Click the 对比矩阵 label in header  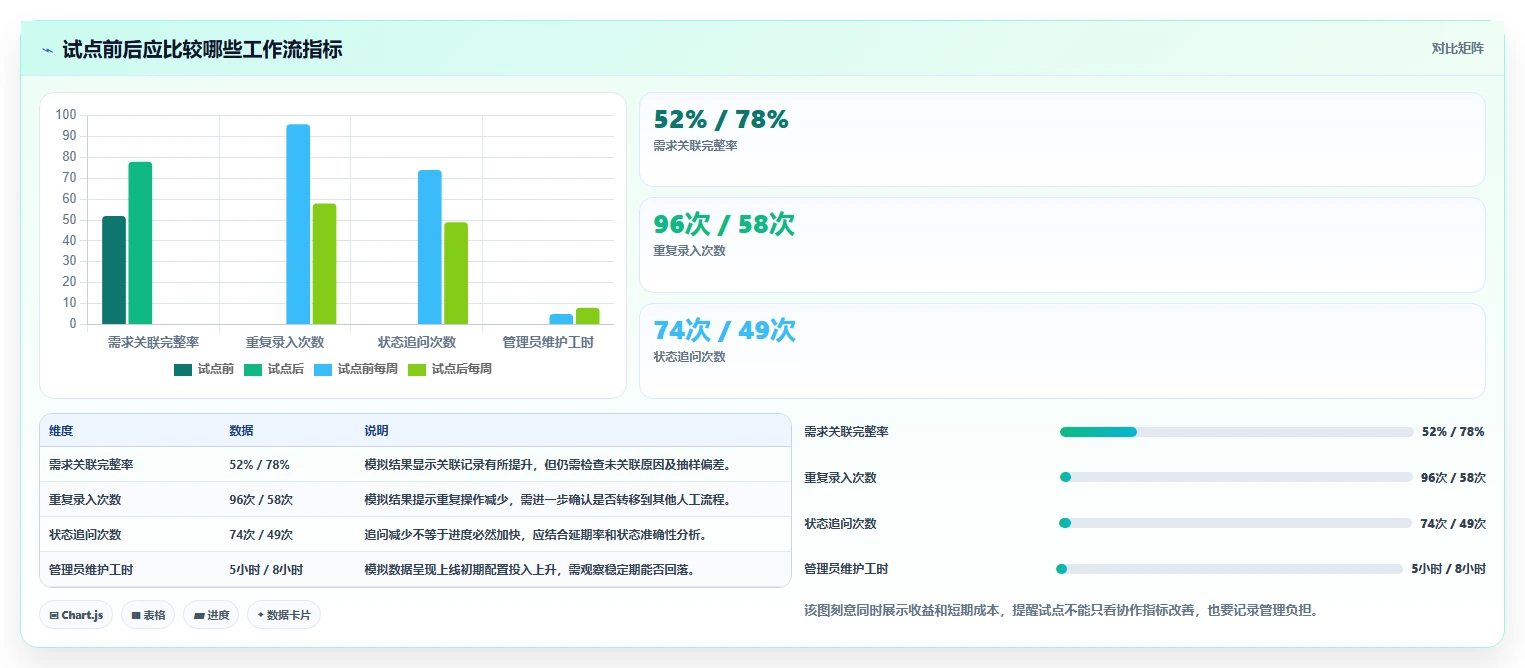pyautogui.click(x=1458, y=48)
